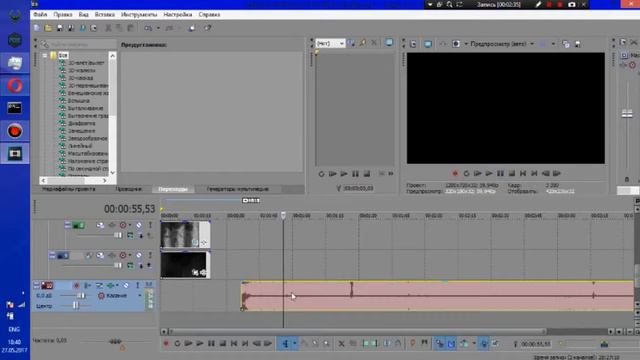The height and width of the screenshot is (360, 640).
Task: Open the Касание automation mode dropdown
Action: [x=140, y=296]
